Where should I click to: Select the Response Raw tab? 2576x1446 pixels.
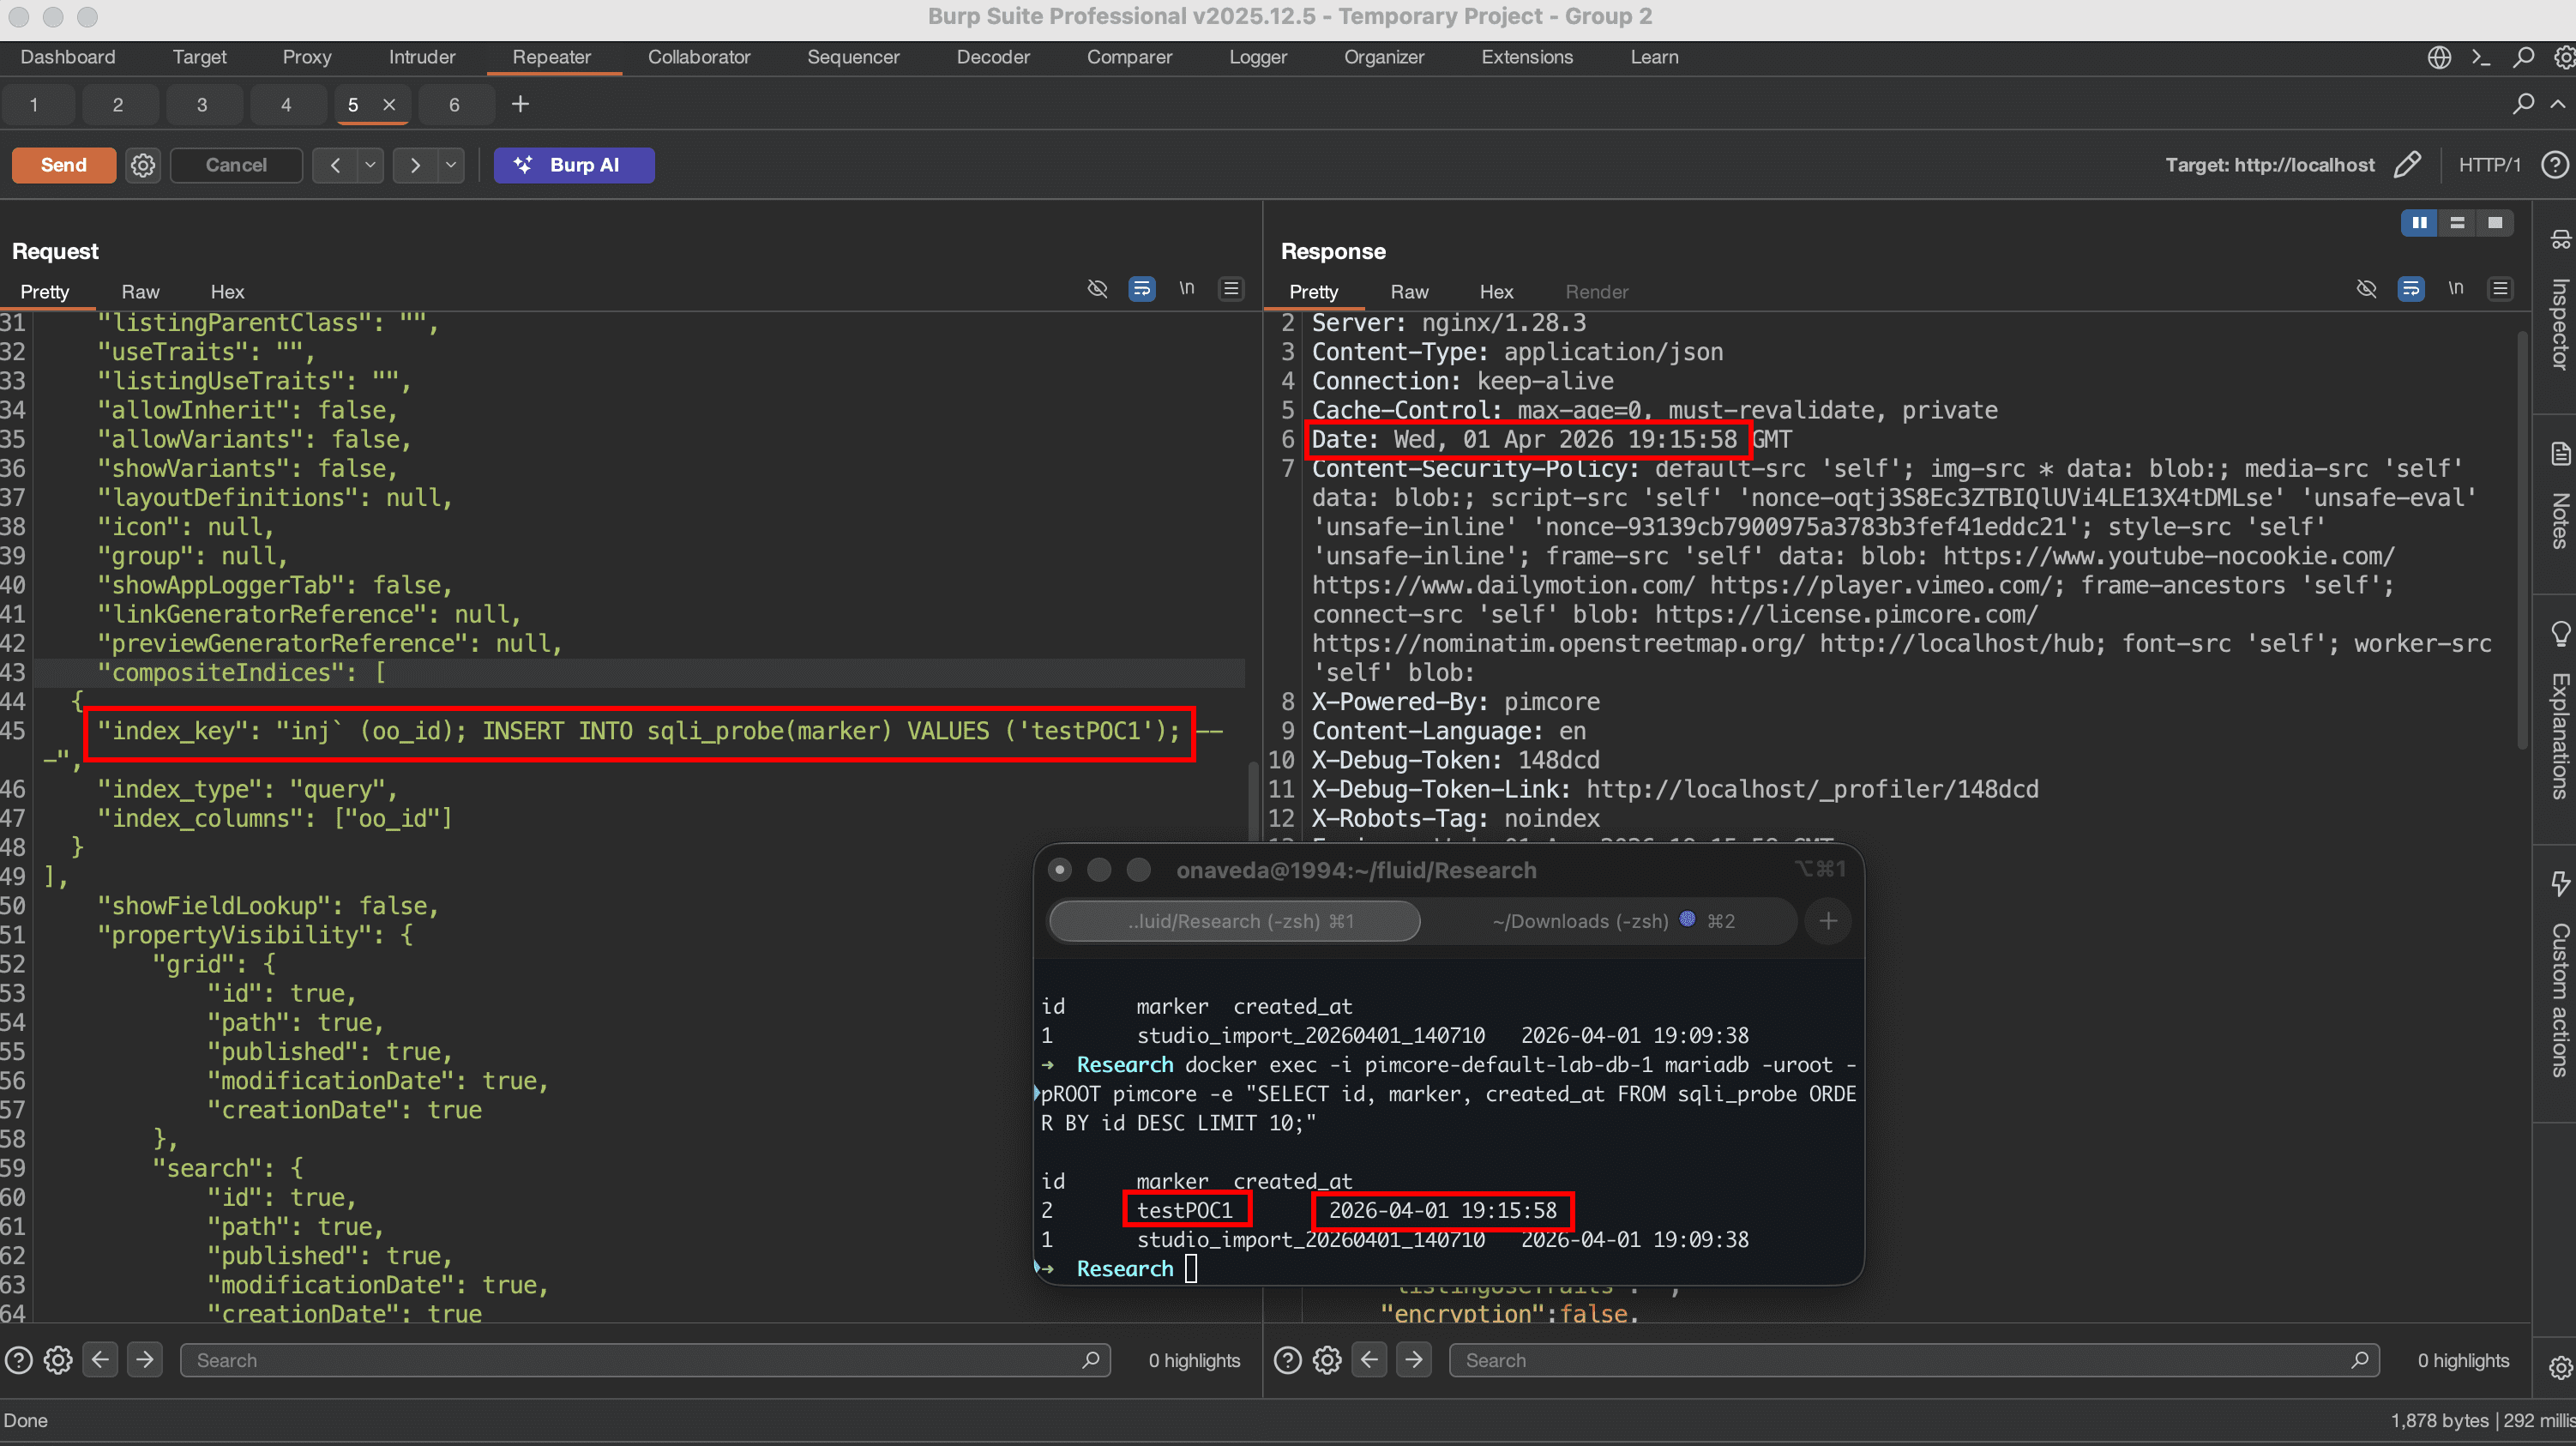coord(1408,292)
